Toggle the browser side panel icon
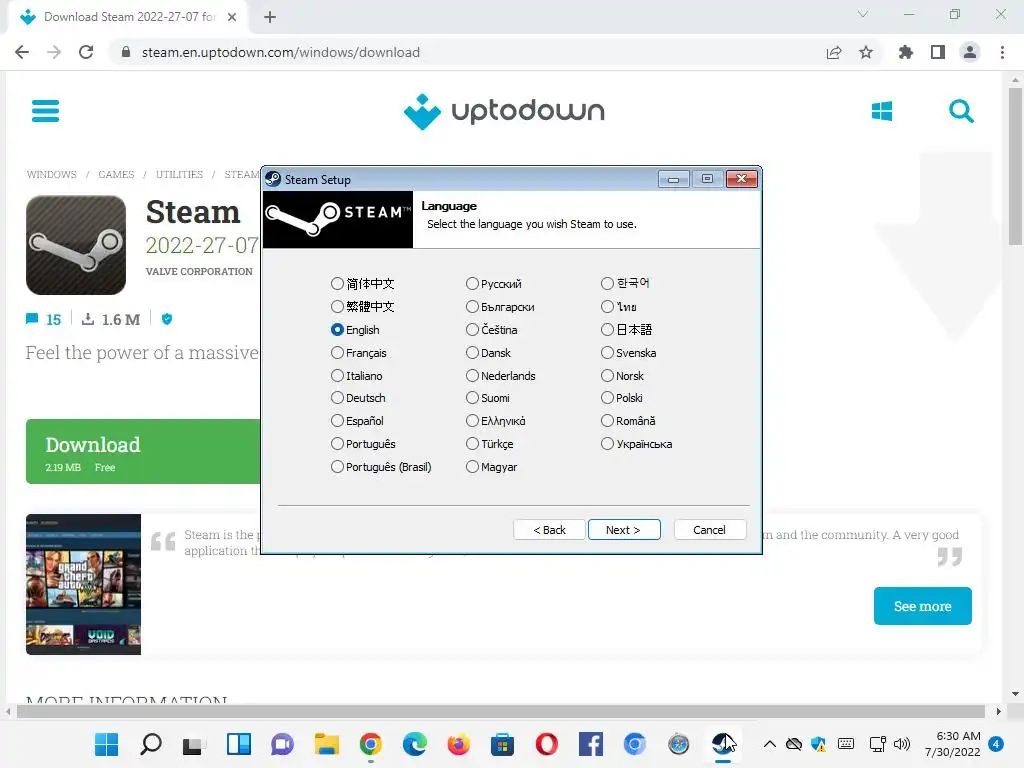Image resolution: width=1024 pixels, height=768 pixels. 938,52
